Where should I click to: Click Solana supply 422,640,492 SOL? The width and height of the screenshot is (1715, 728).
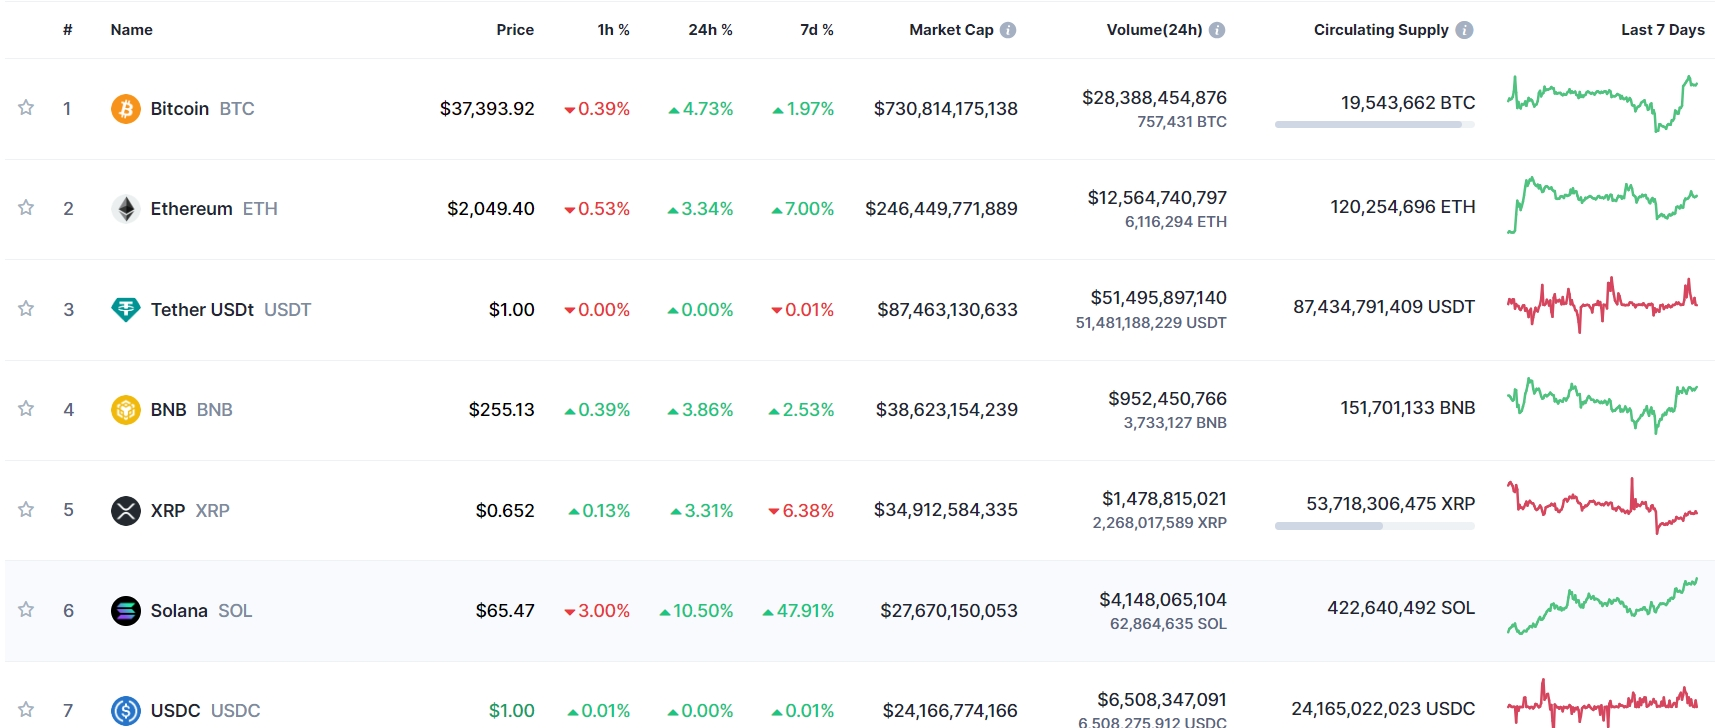(1401, 607)
